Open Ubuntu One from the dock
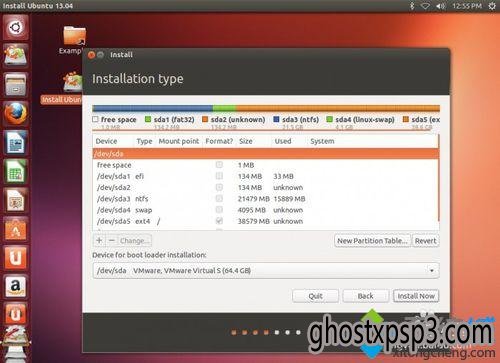 tap(16, 257)
